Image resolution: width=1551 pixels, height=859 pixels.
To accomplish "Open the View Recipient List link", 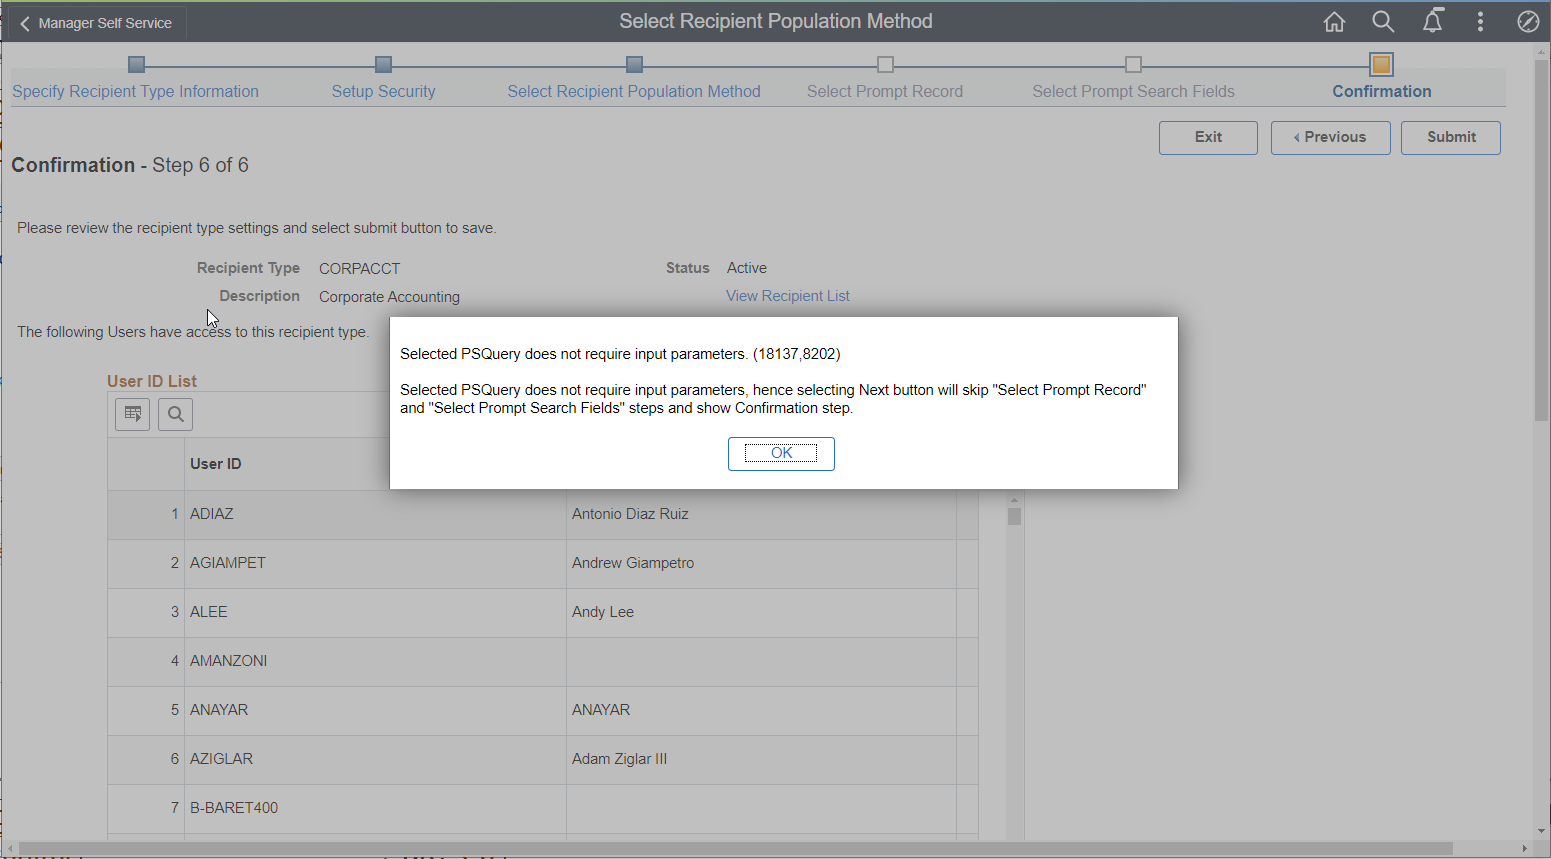I will [x=788, y=296].
